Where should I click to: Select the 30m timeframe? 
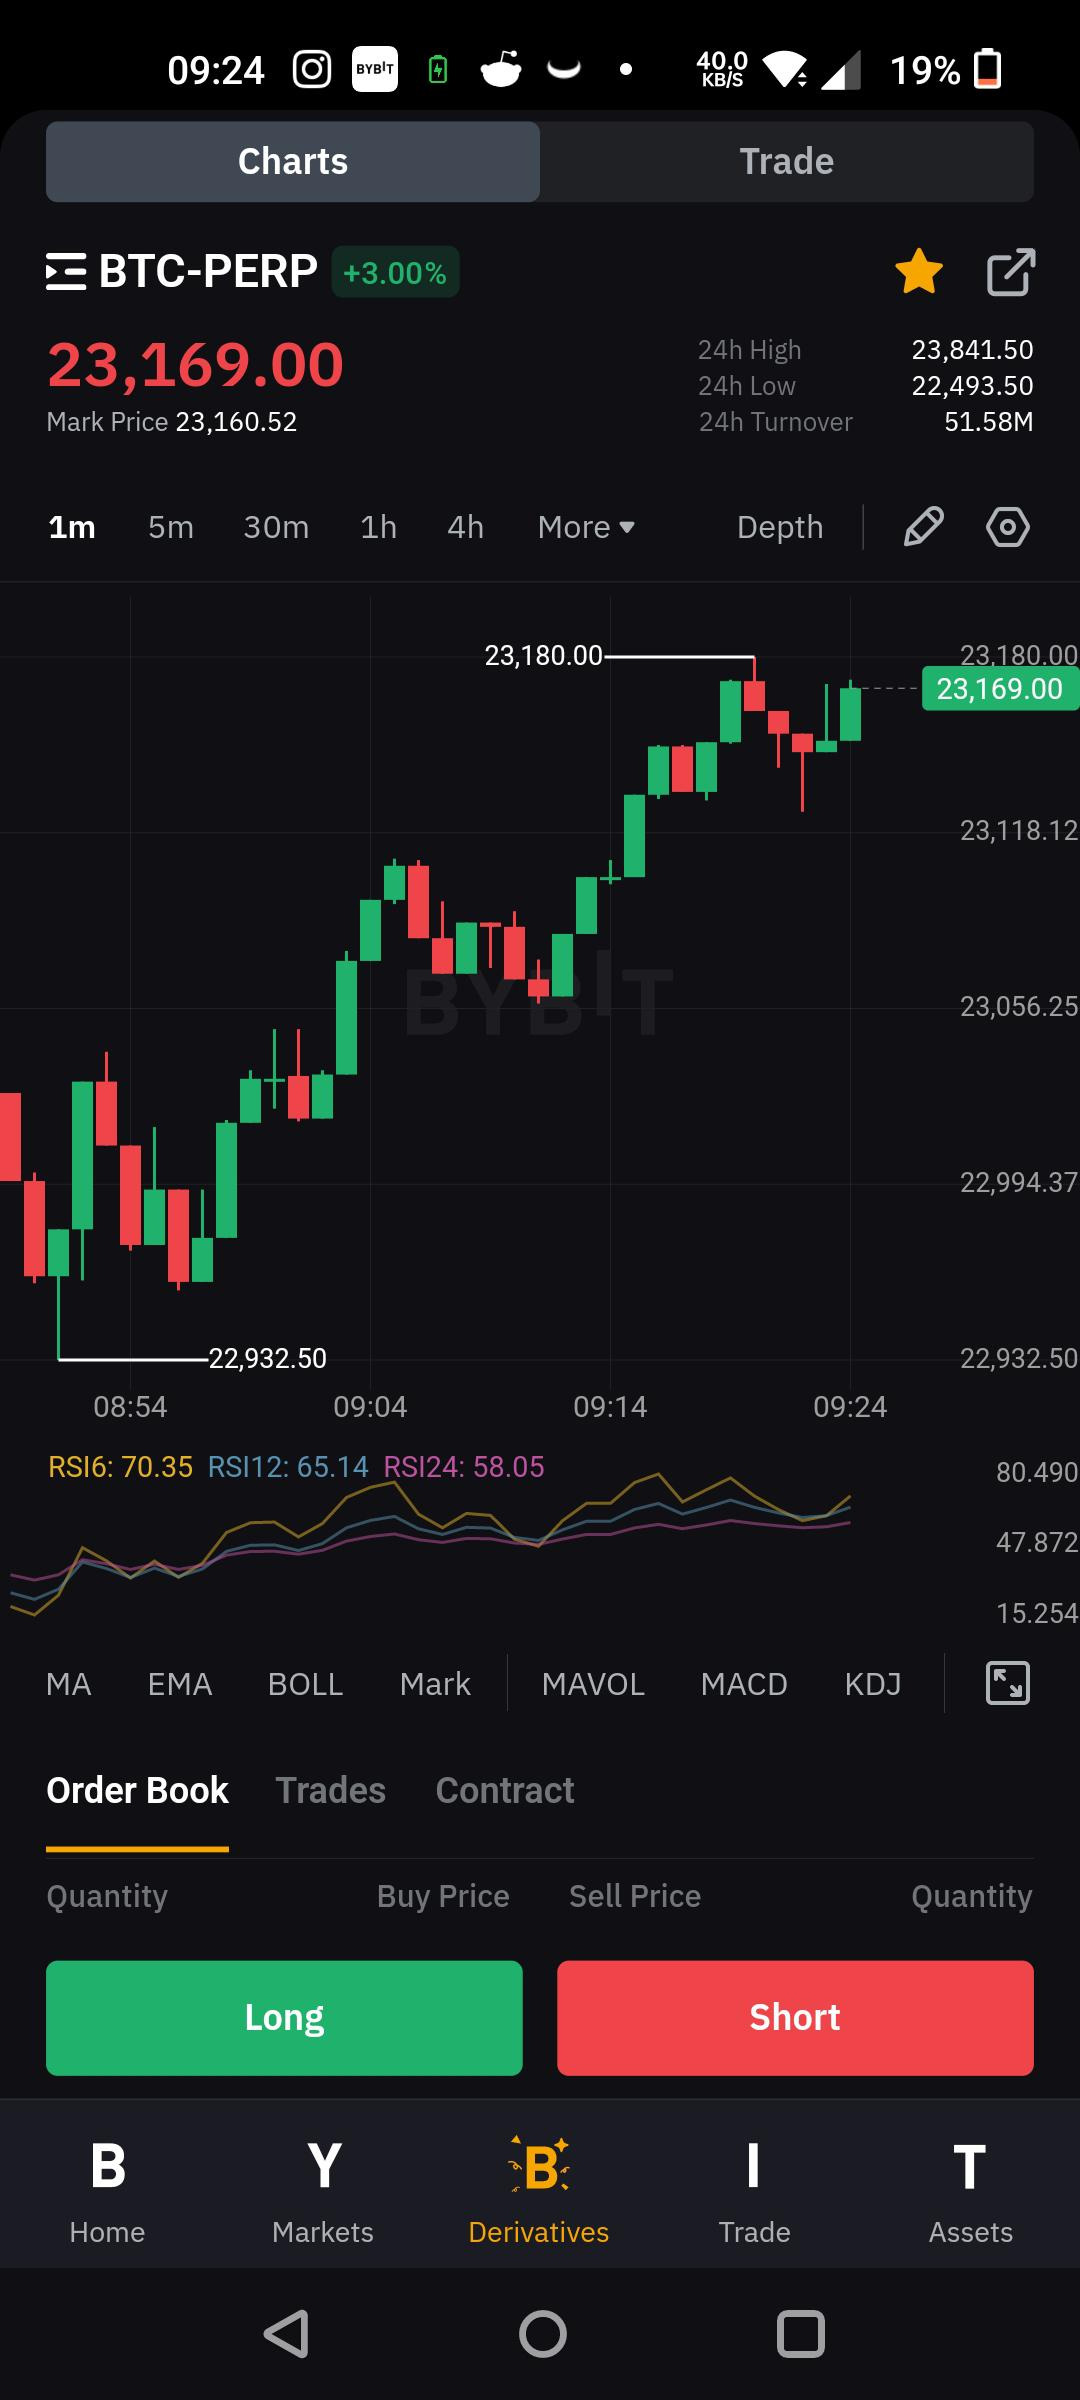click(x=276, y=527)
